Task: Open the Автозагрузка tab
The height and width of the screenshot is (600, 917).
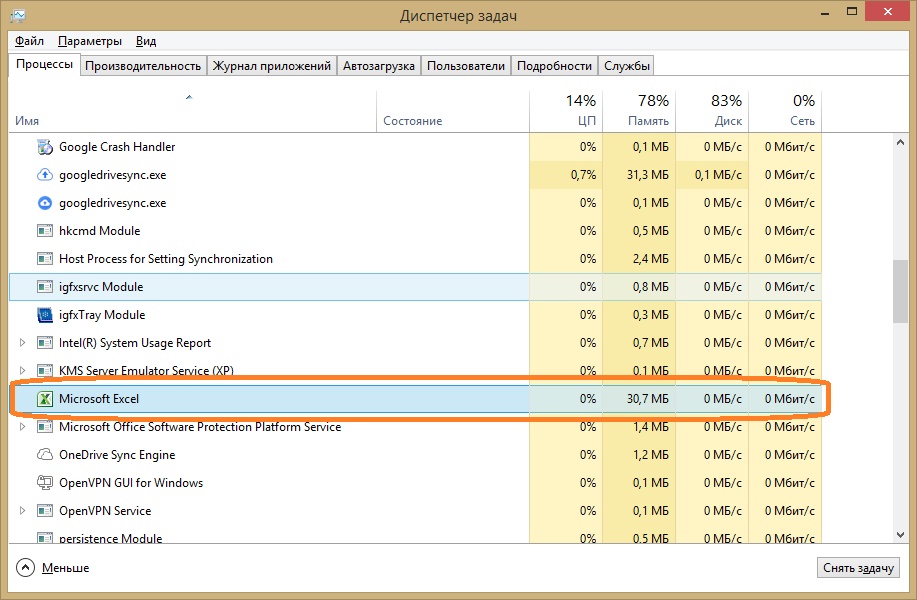Action: point(378,66)
